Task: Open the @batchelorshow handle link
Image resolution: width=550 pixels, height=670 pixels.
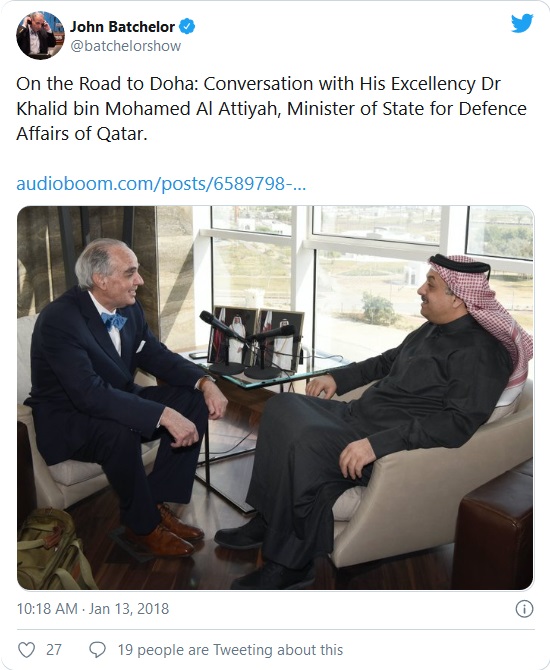Action: (126, 46)
